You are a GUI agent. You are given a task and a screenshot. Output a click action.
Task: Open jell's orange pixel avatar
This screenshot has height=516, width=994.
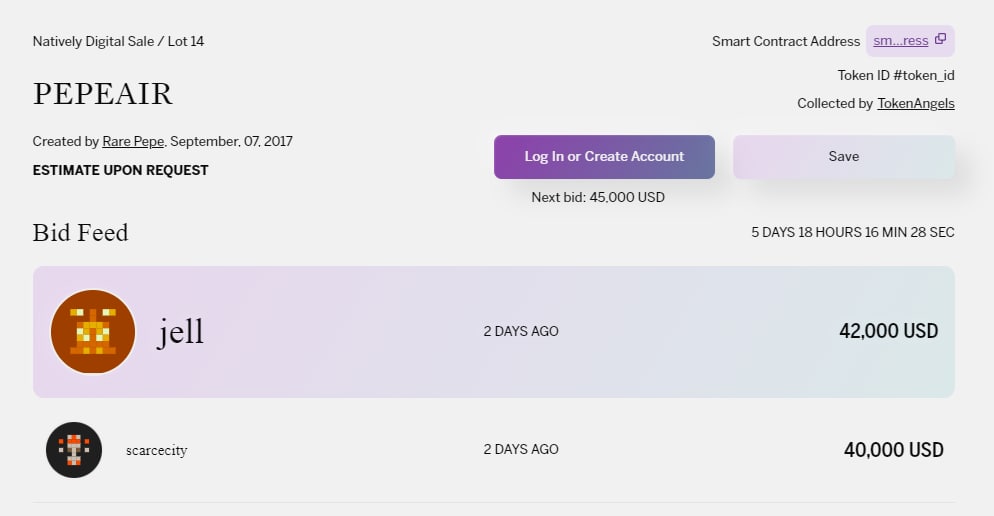[x=93, y=332]
